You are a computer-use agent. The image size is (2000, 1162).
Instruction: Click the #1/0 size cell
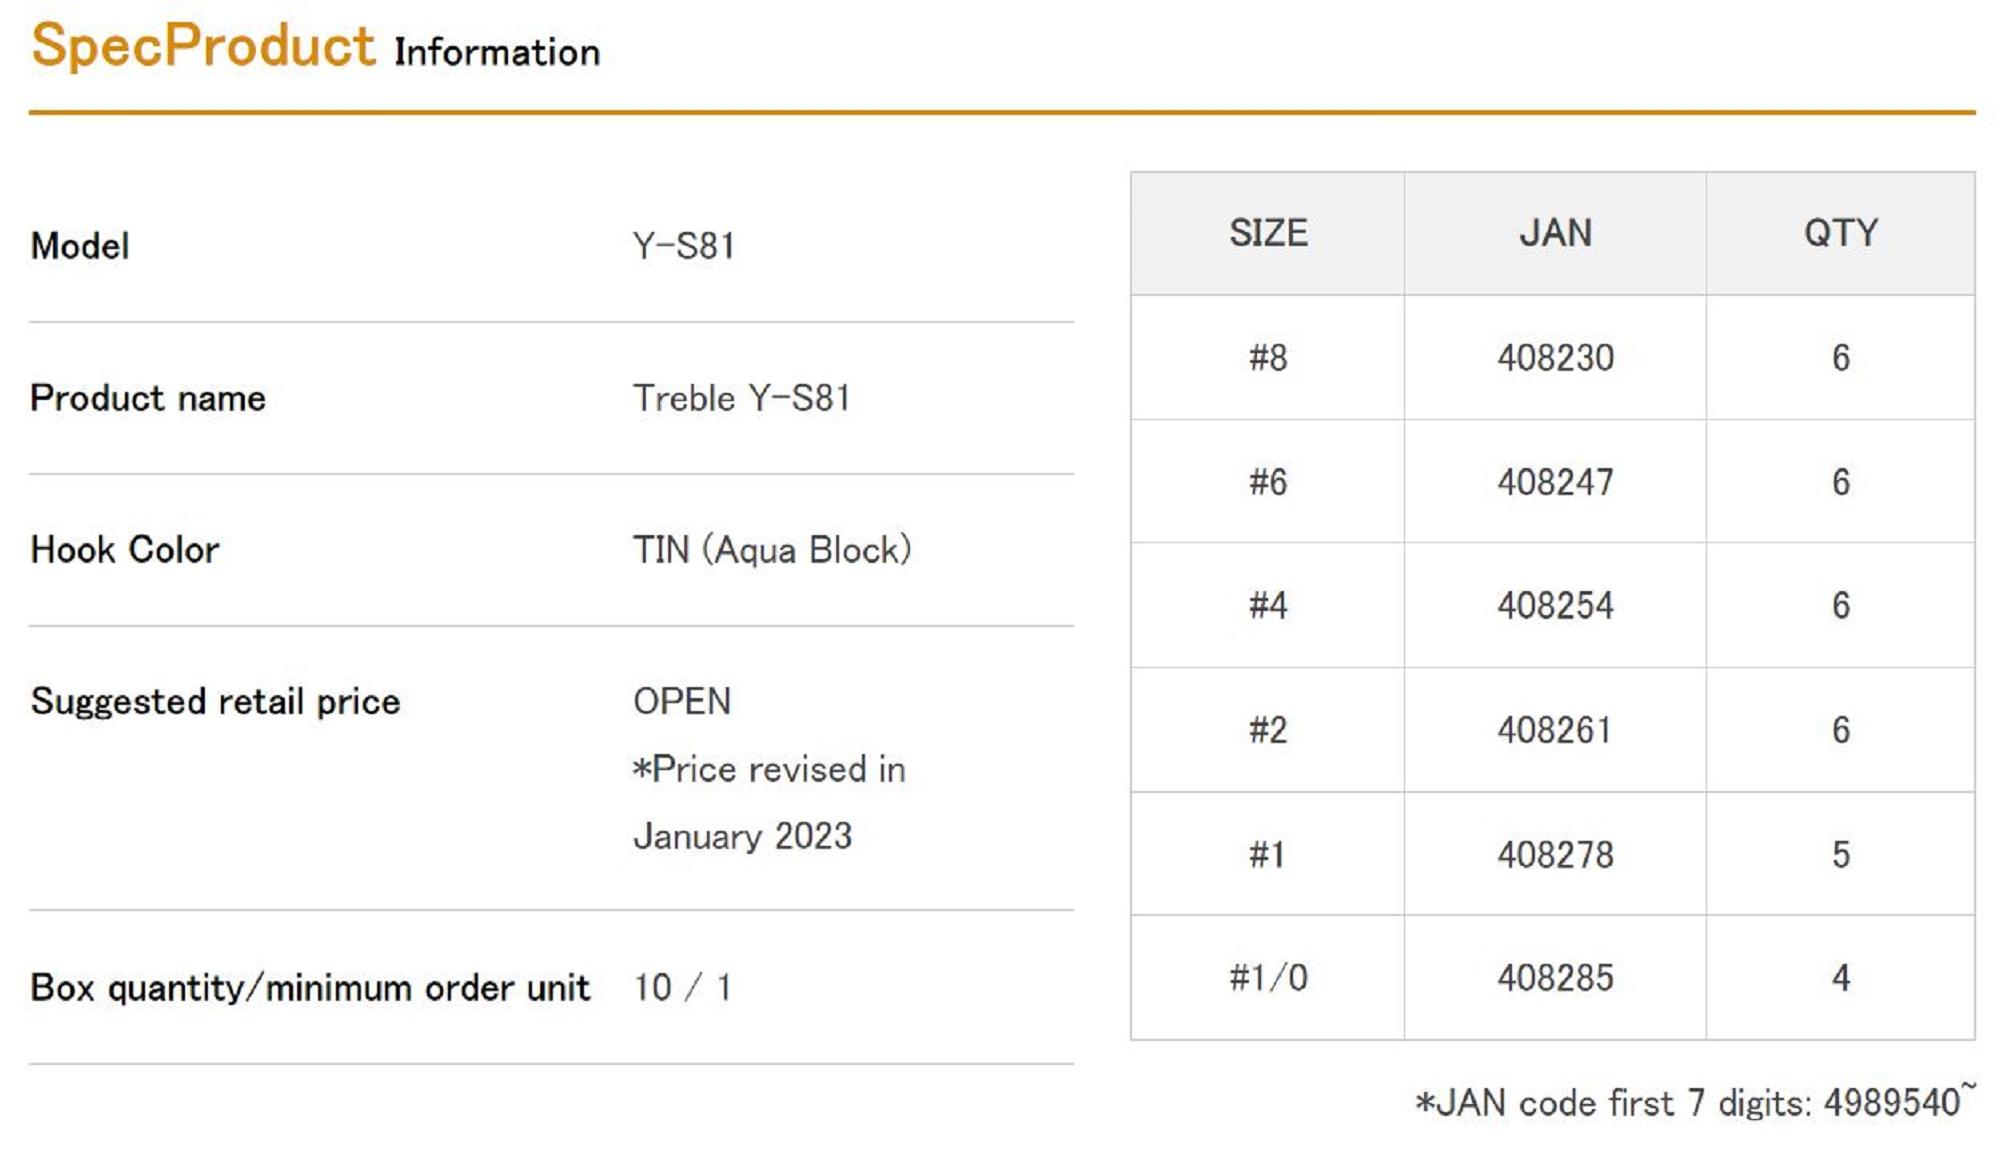click(x=1268, y=977)
